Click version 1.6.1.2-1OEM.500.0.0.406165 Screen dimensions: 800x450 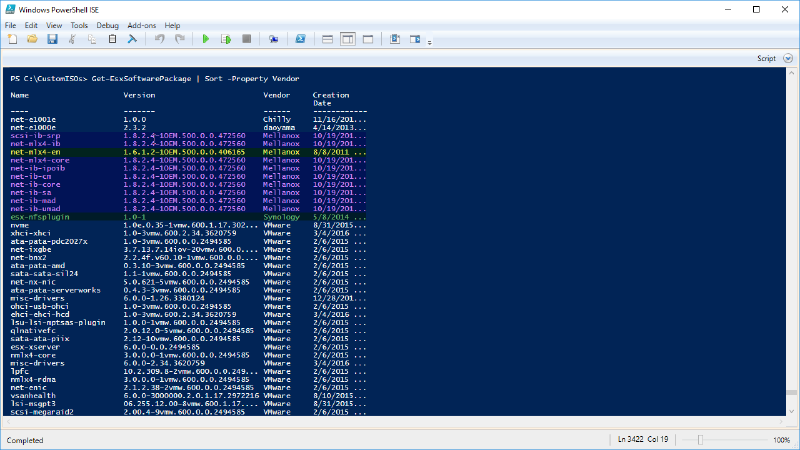coord(184,152)
